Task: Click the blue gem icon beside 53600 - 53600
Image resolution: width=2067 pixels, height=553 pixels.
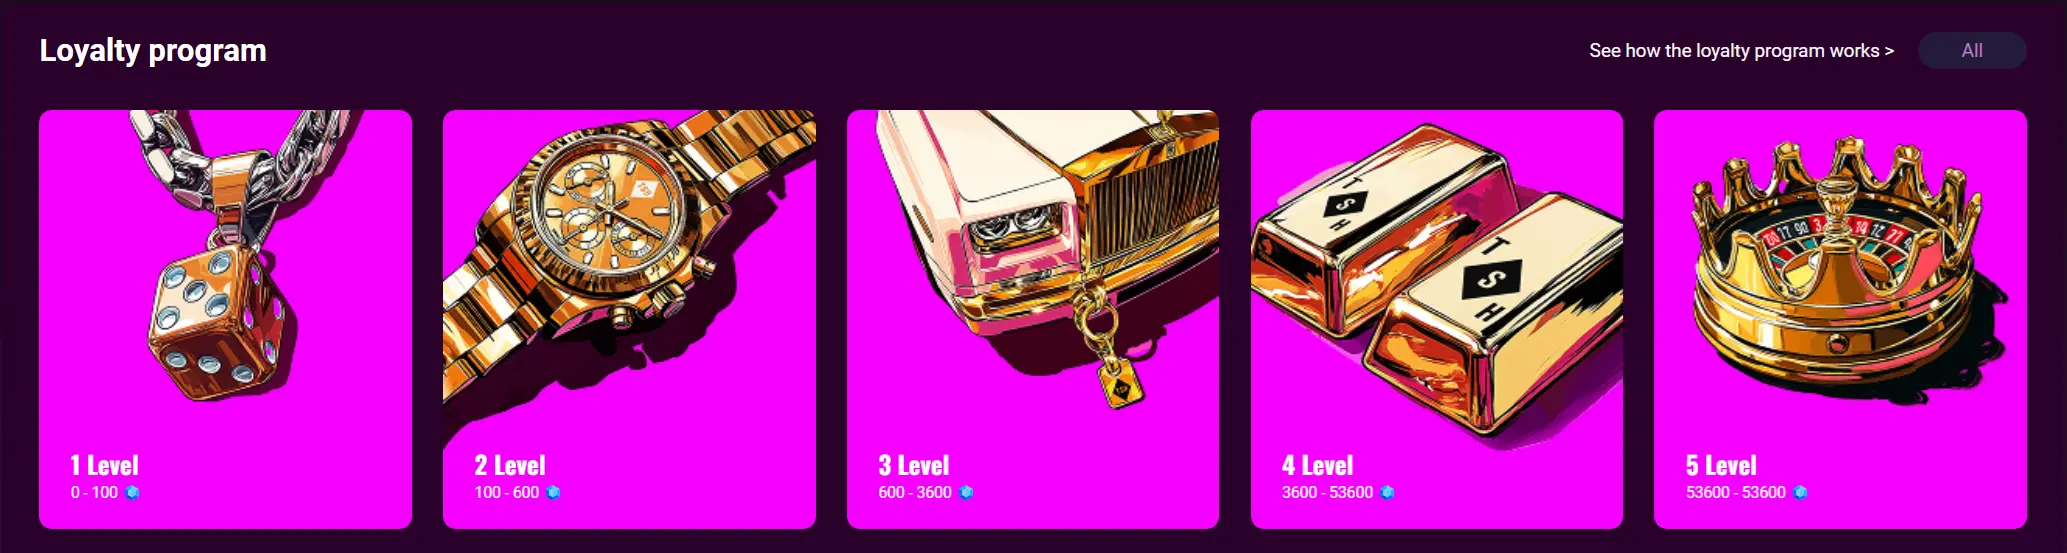Action: coord(1800,492)
